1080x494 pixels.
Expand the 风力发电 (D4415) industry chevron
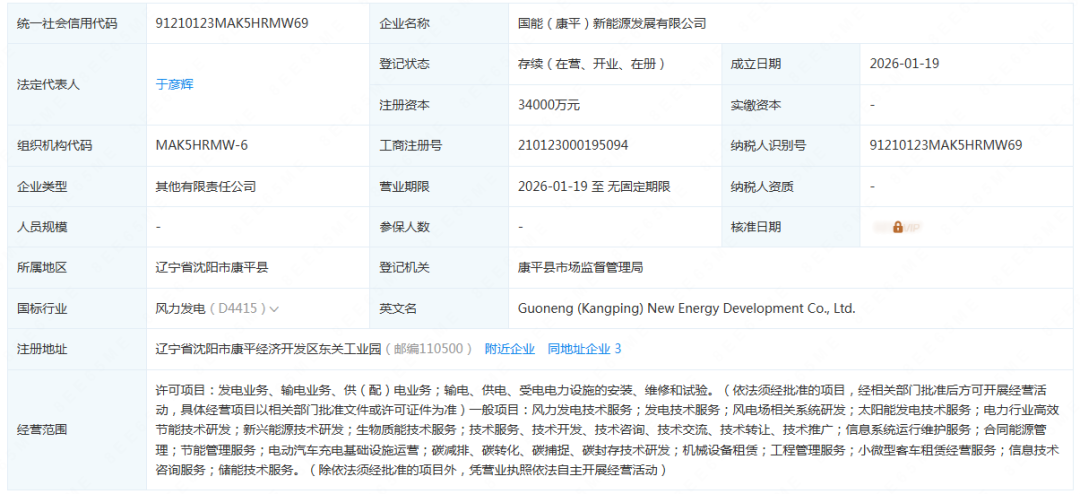(x=274, y=309)
